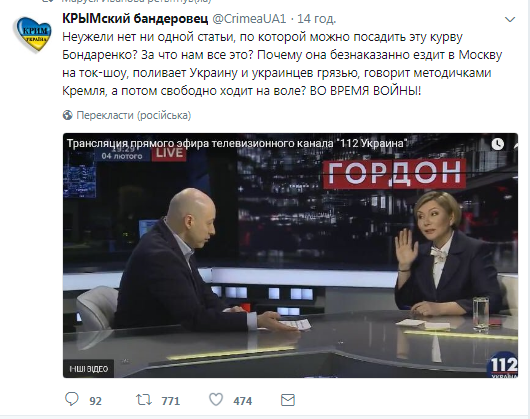530x419 pixels.
Task: View the 474 likes count
Action: tap(243, 401)
